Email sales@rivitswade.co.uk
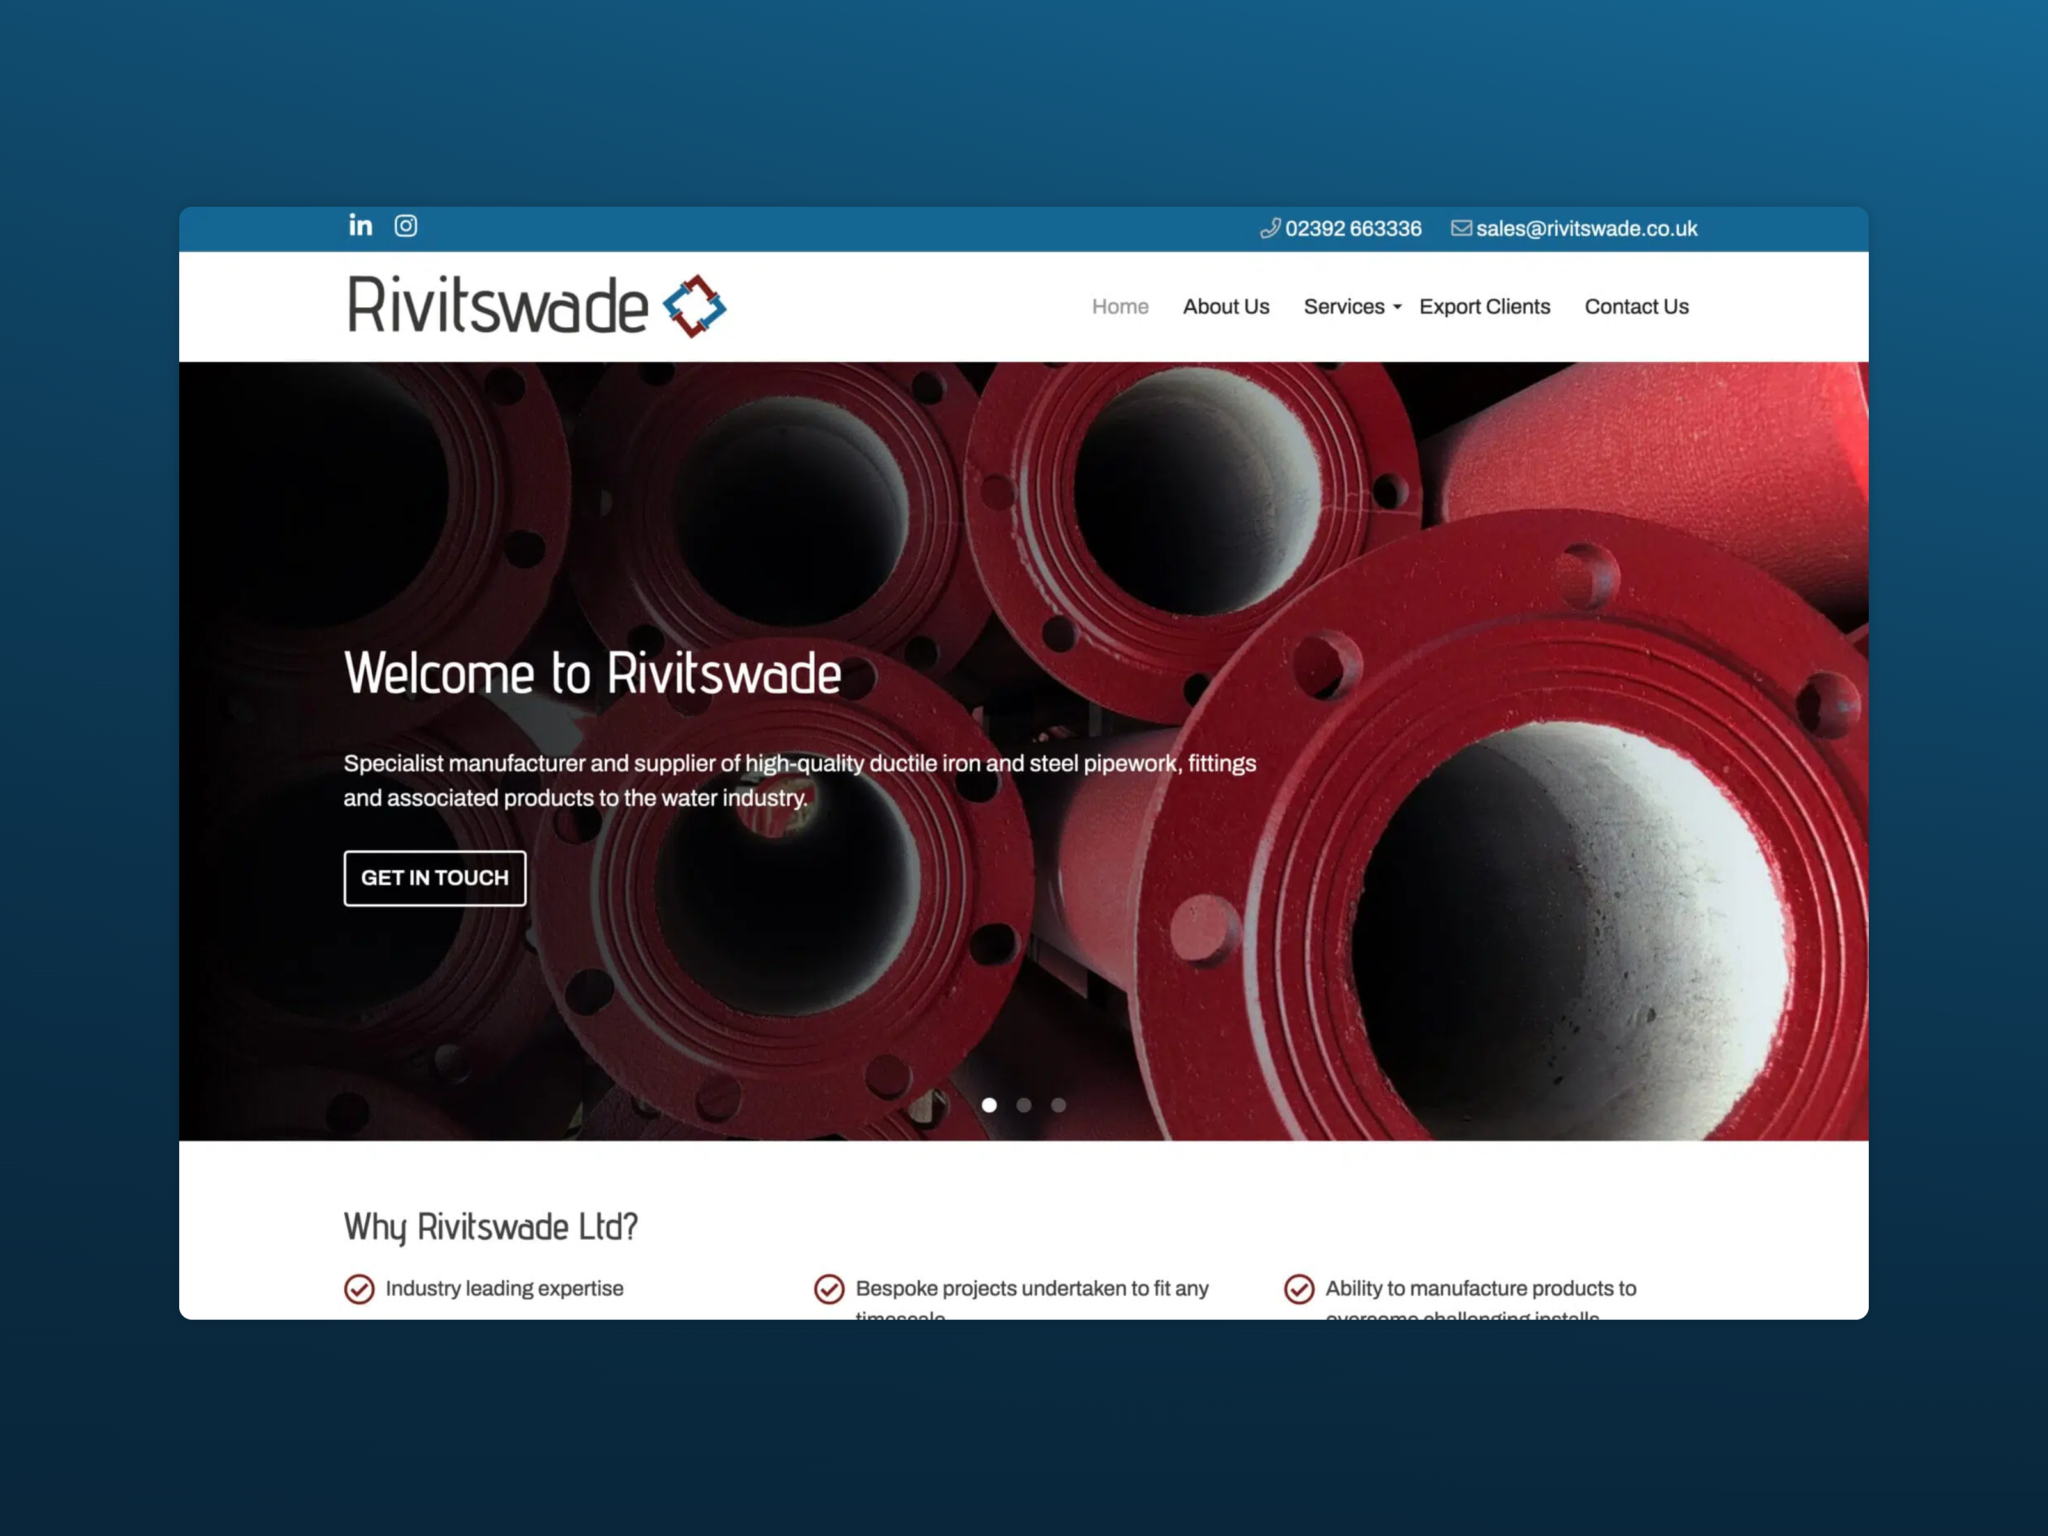 [1586, 229]
